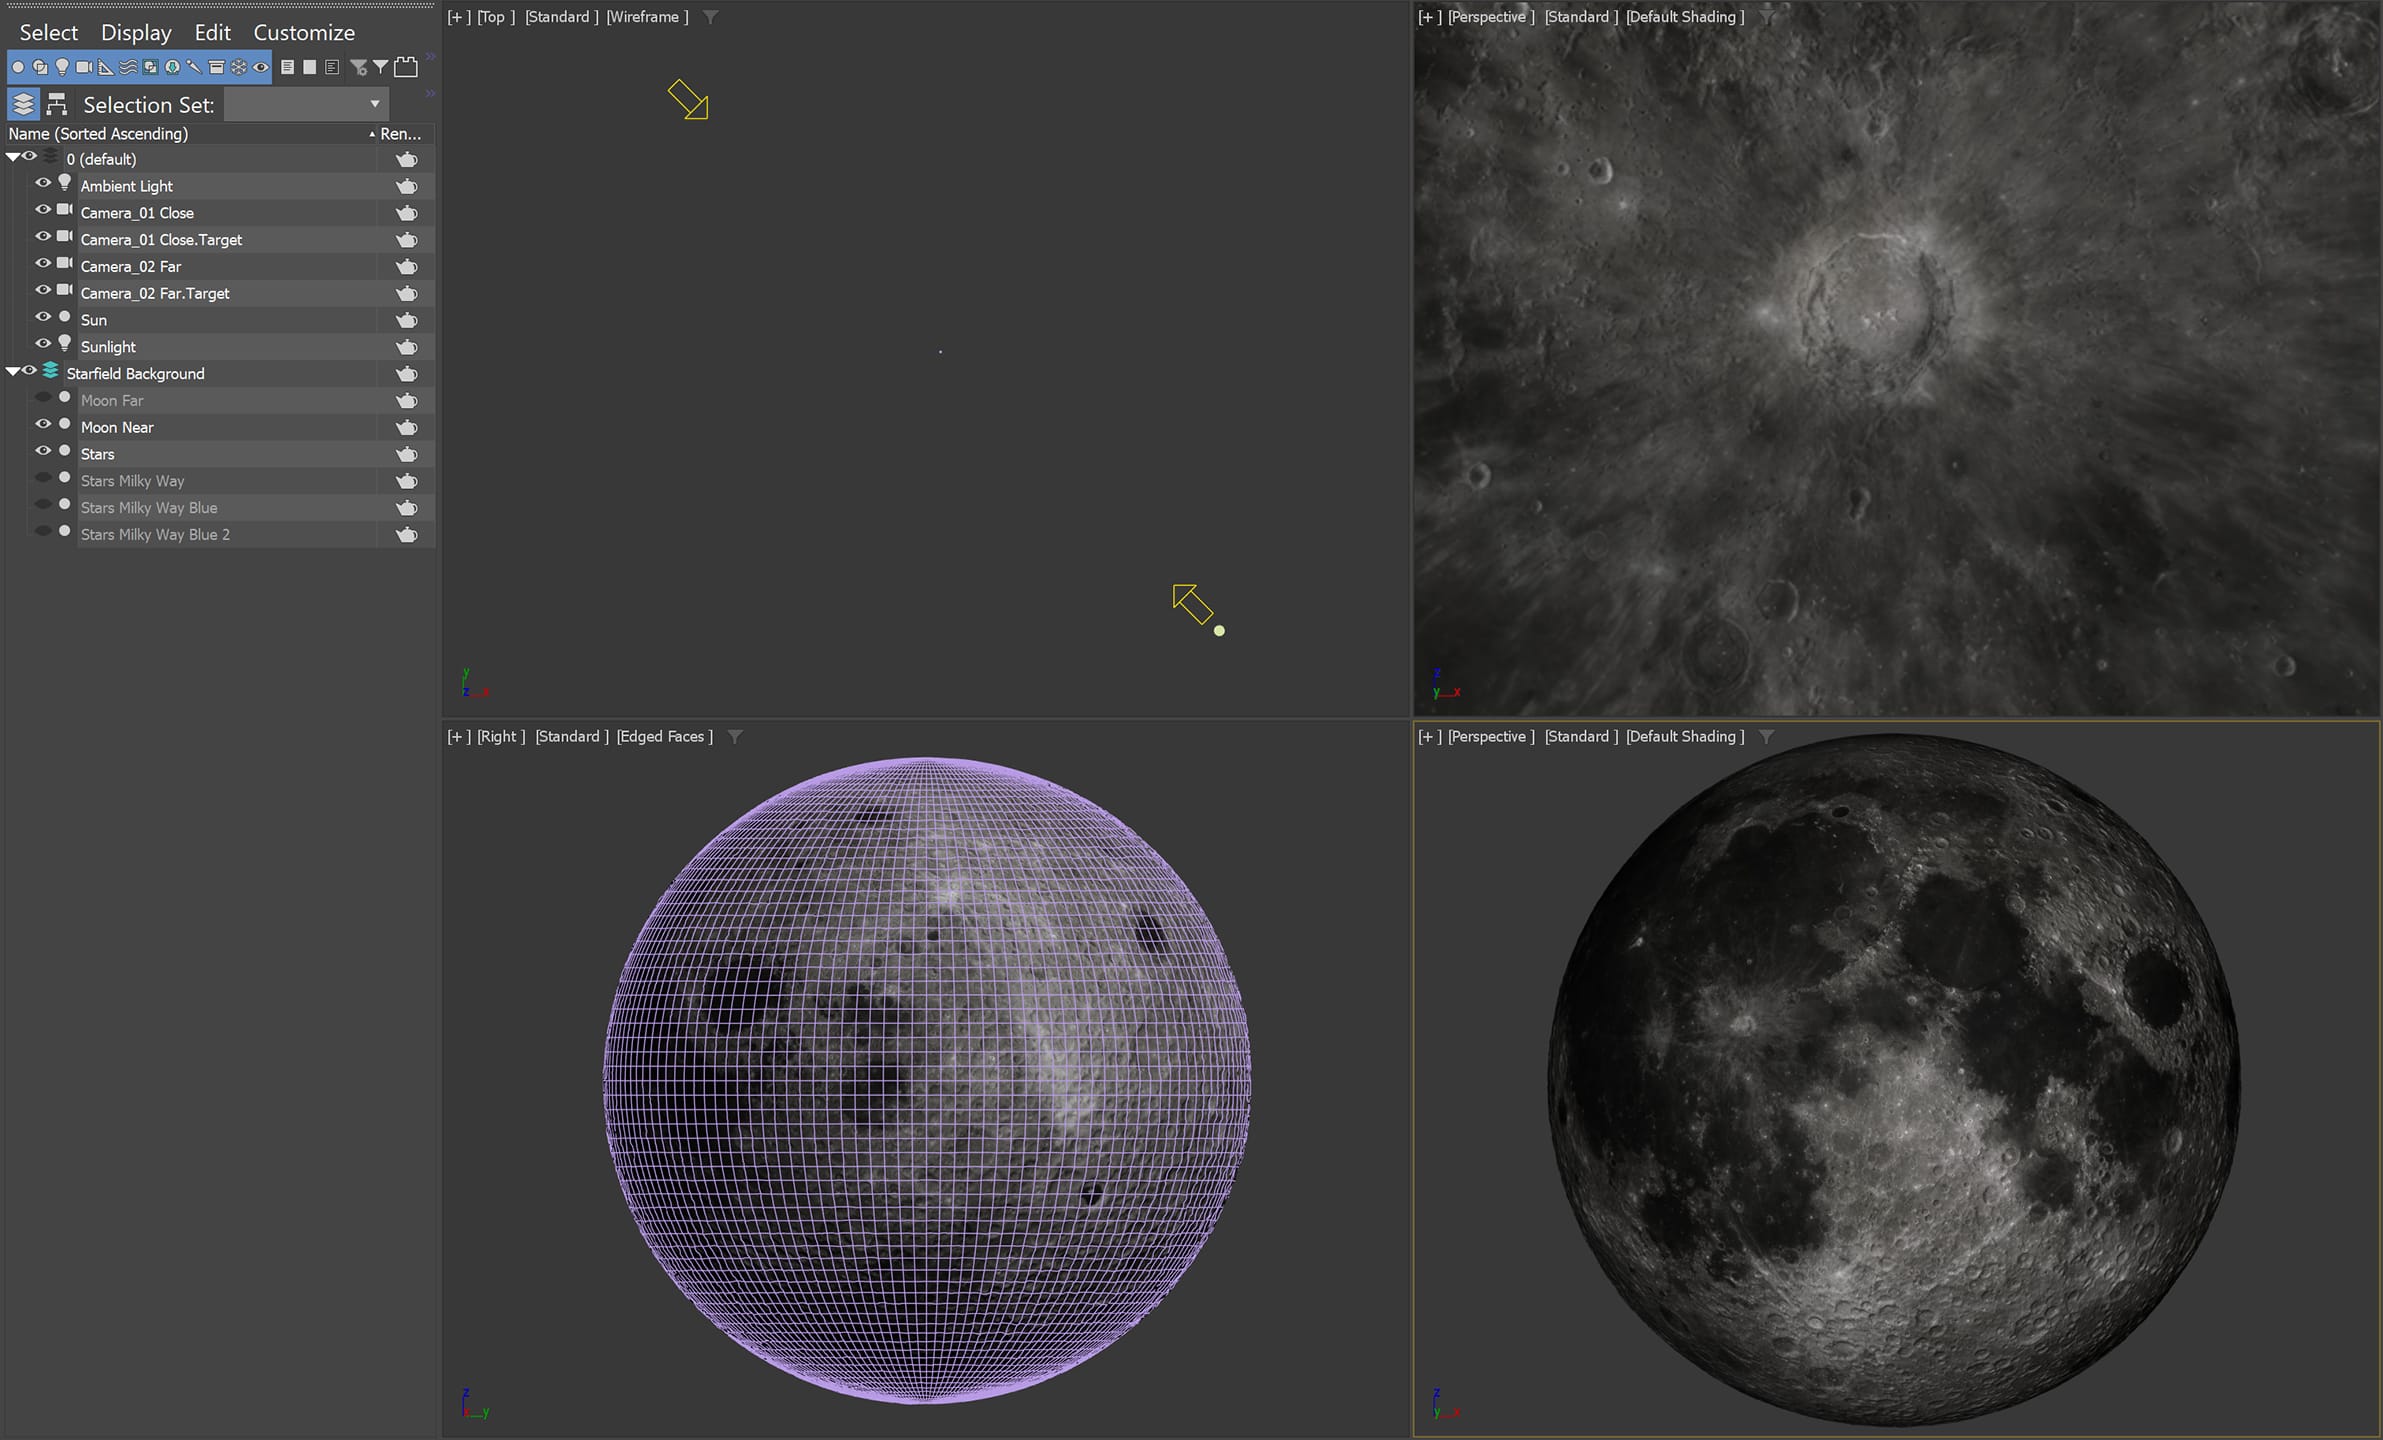Click Edged Faces label in Right viewport

pos(664,737)
